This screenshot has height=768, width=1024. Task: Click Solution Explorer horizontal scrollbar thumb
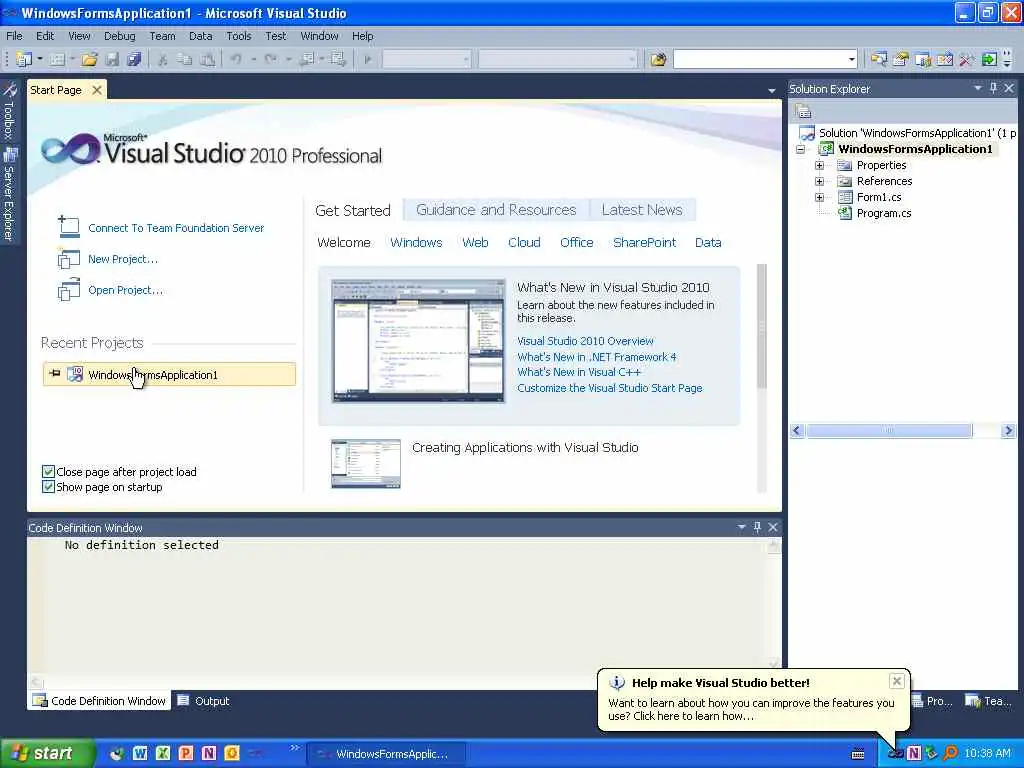tap(889, 430)
